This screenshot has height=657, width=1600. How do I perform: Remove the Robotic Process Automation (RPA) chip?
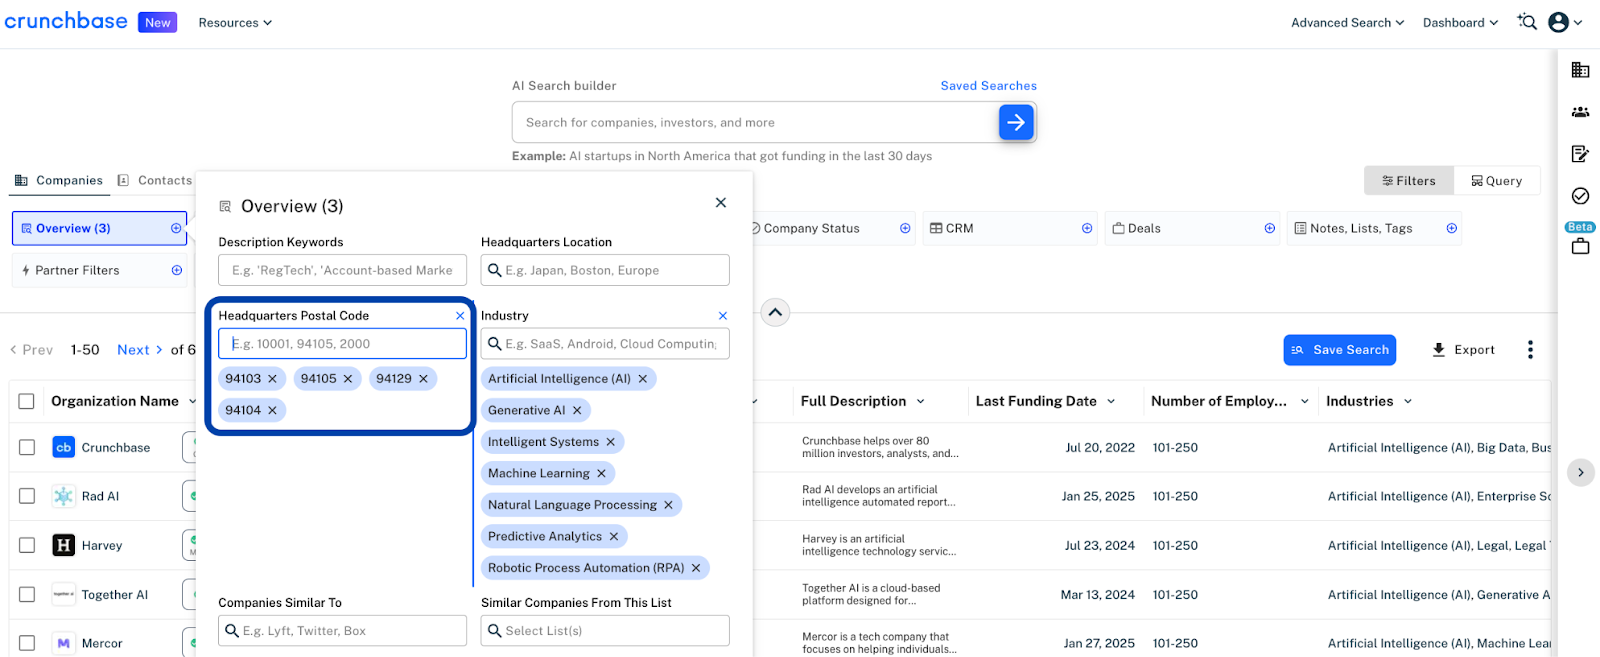[x=696, y=568]
